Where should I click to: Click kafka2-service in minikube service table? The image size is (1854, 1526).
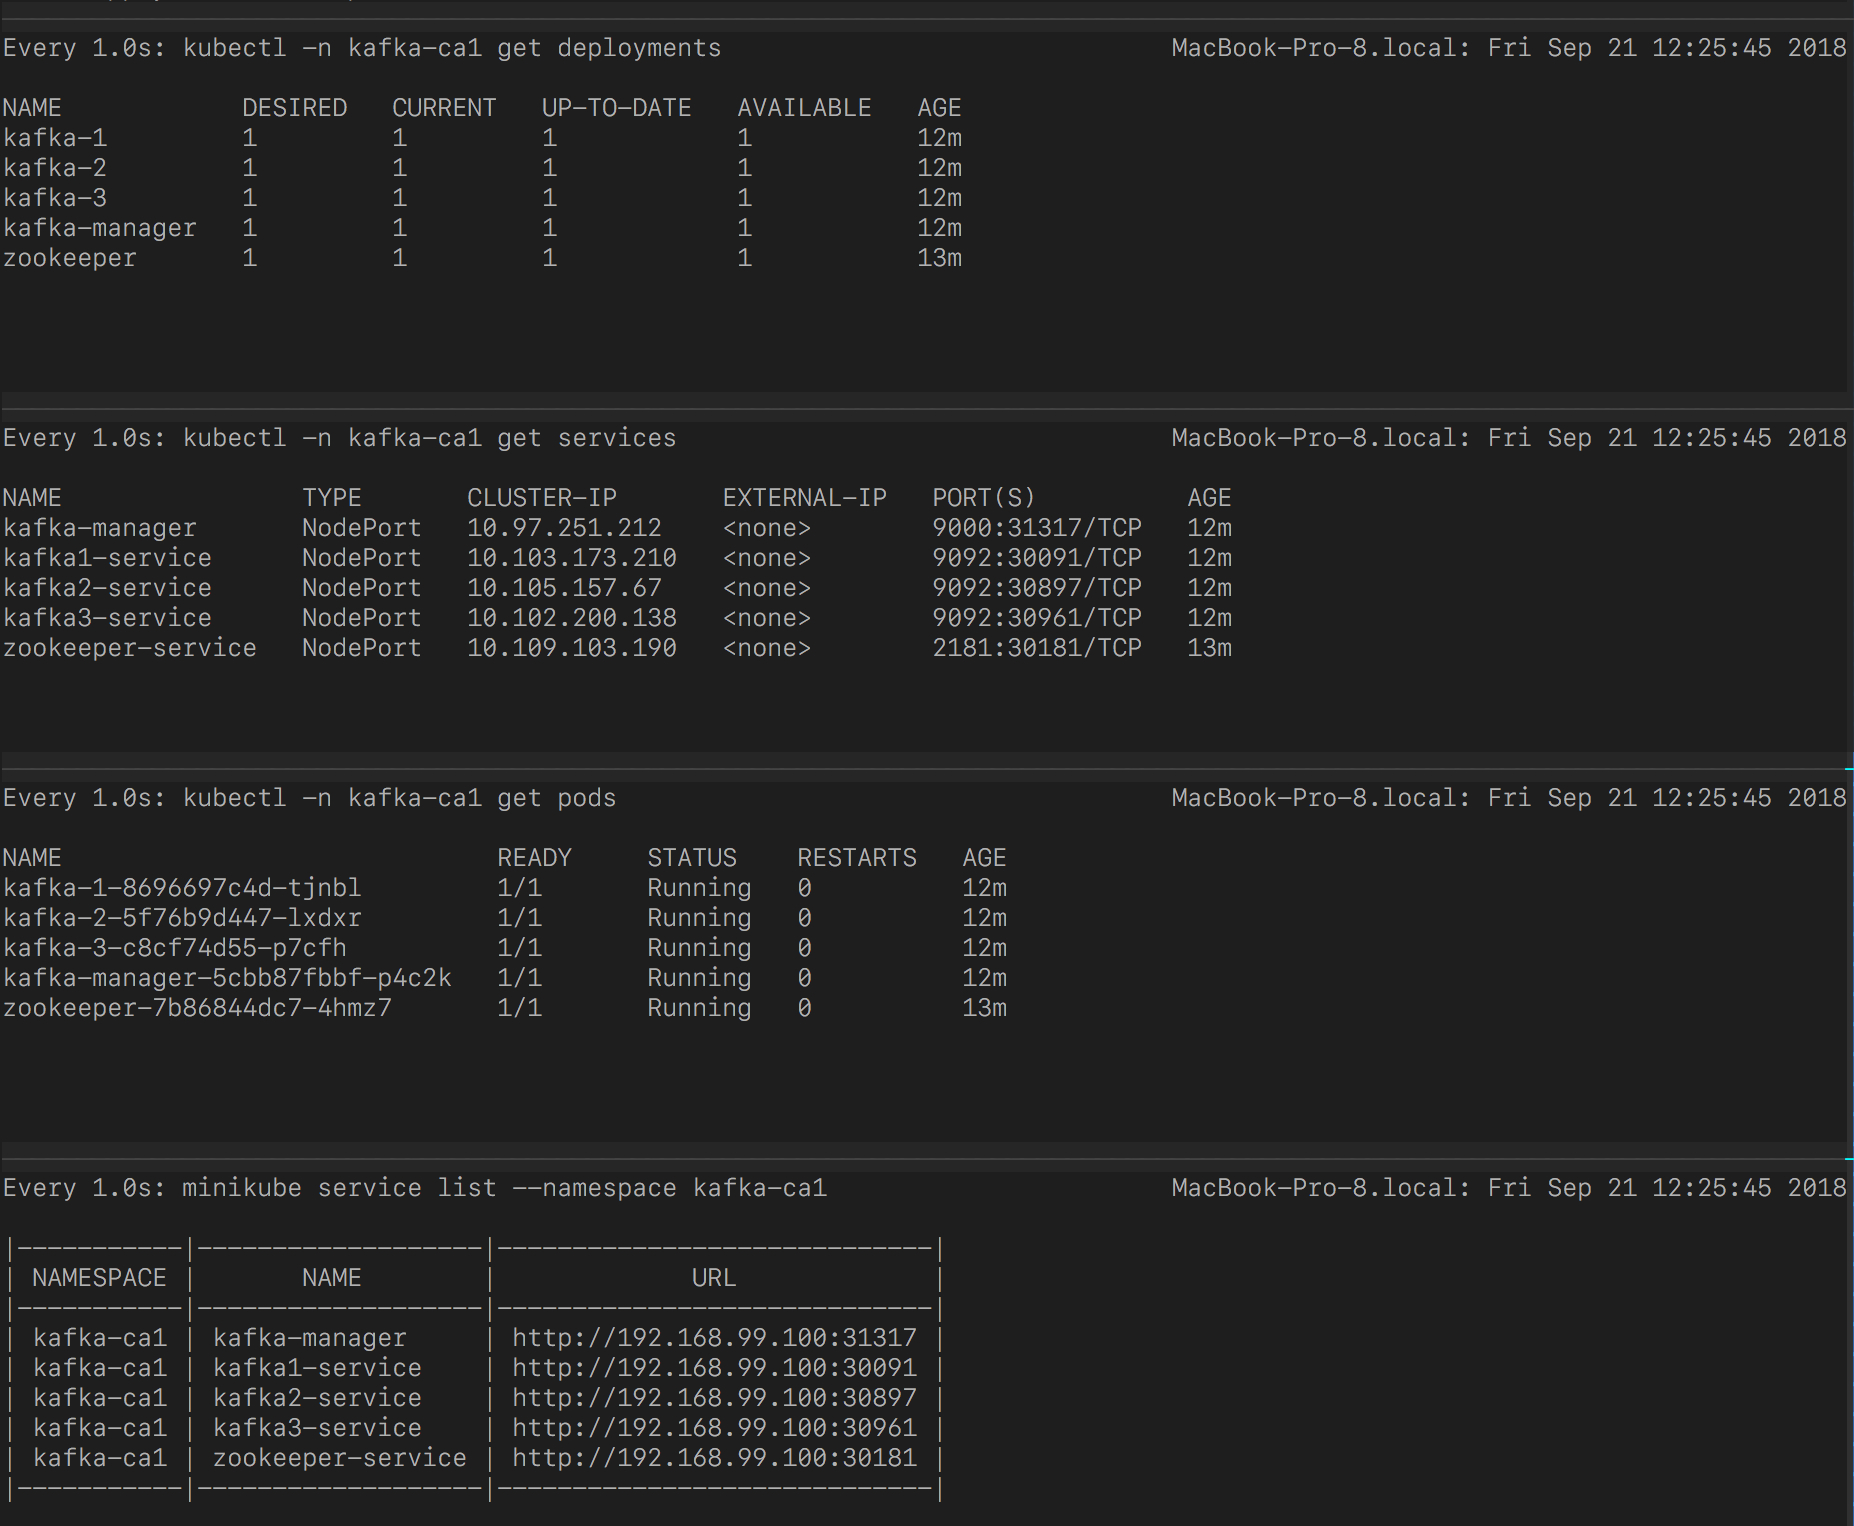pyautogui.click(x=317, y=1398)
